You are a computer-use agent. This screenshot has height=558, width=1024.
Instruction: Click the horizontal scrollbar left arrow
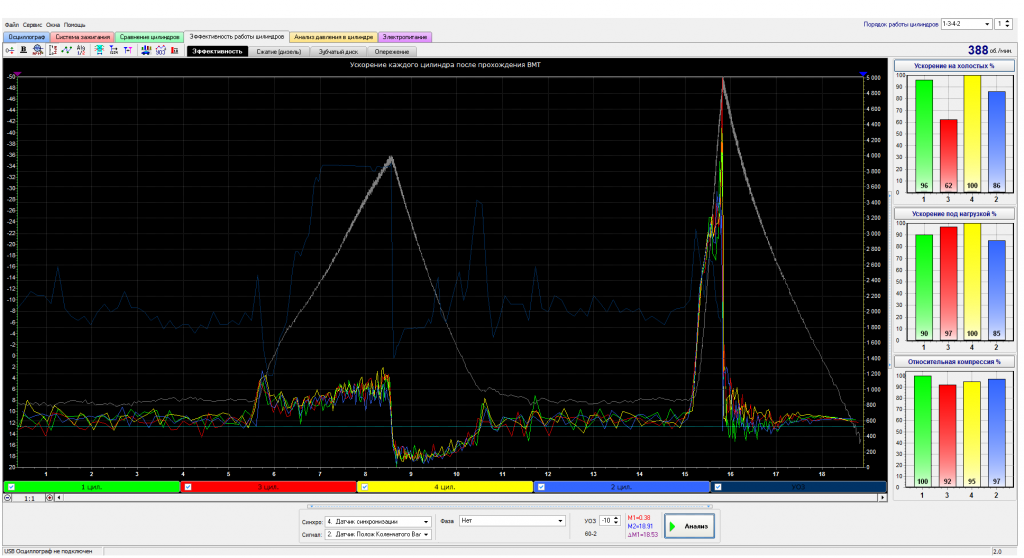pyautogui.click(x=59, y=498)
